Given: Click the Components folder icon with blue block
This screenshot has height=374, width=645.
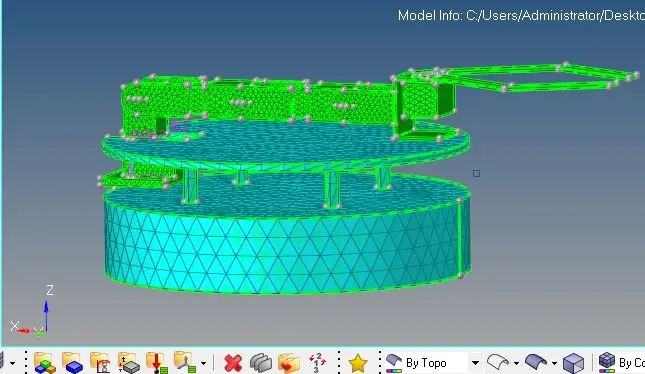Looking at the screenshot, I should [x=72, y=362].
